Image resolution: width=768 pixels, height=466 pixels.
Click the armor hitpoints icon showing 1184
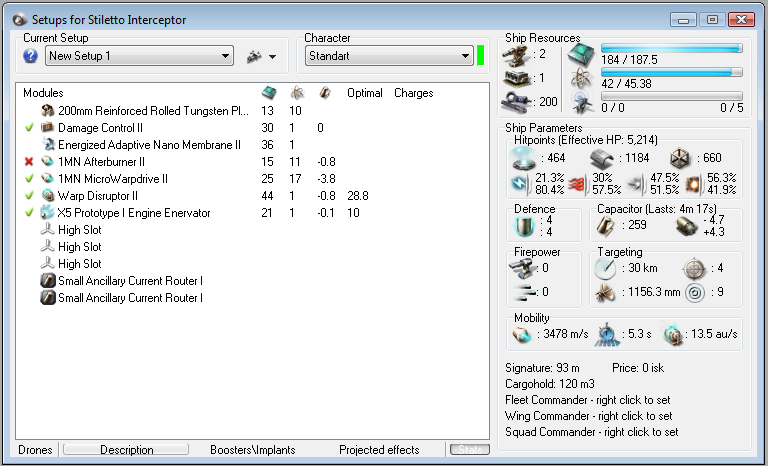(602, 159)
